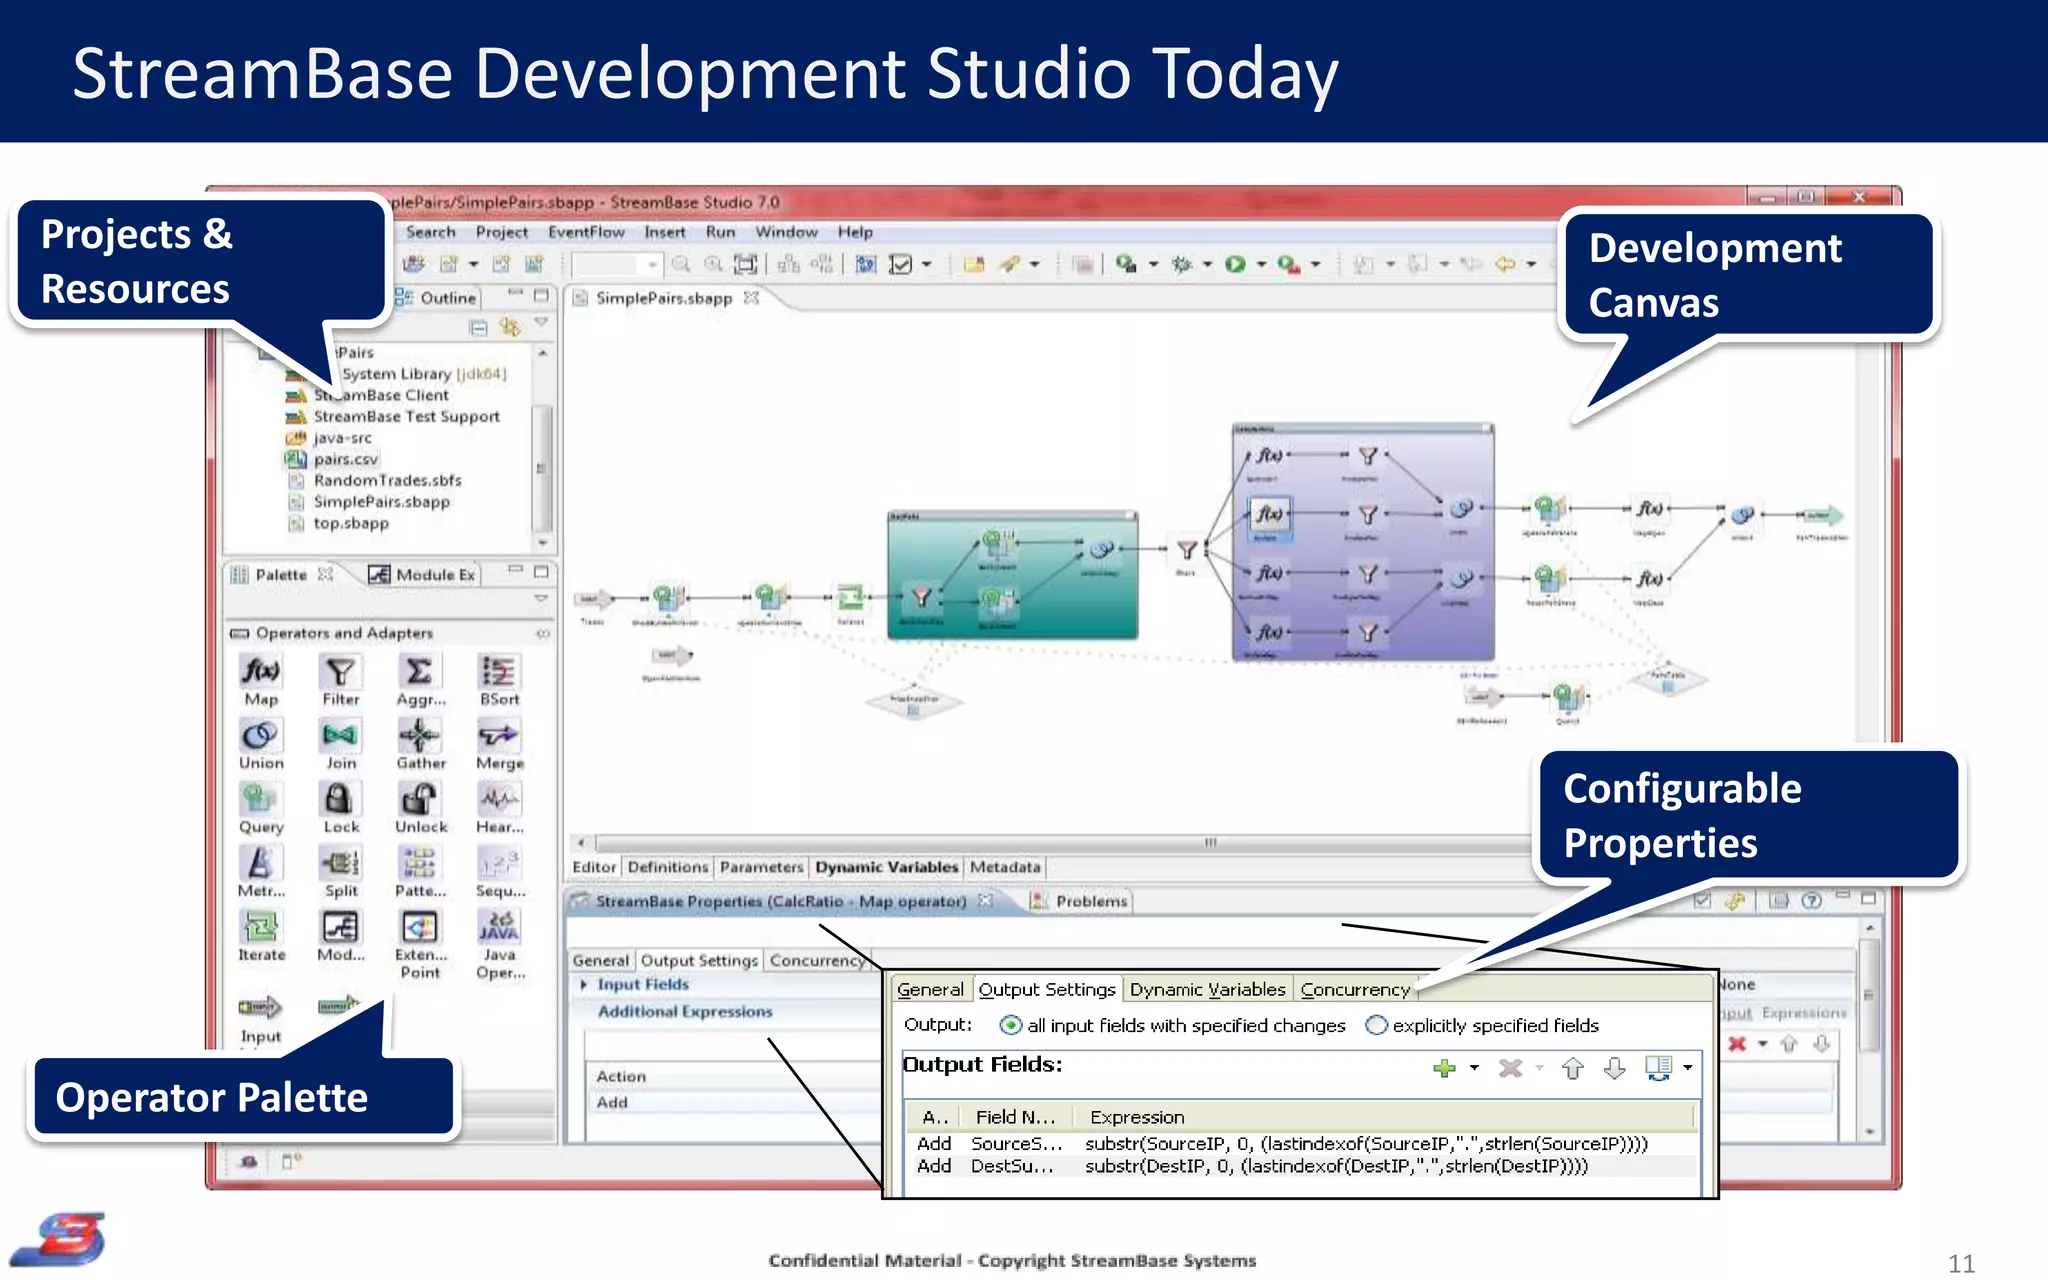This screenshot has width=2048, height=1280.
Task: Select the Metronome operator icon
Action: coord(260,863)
